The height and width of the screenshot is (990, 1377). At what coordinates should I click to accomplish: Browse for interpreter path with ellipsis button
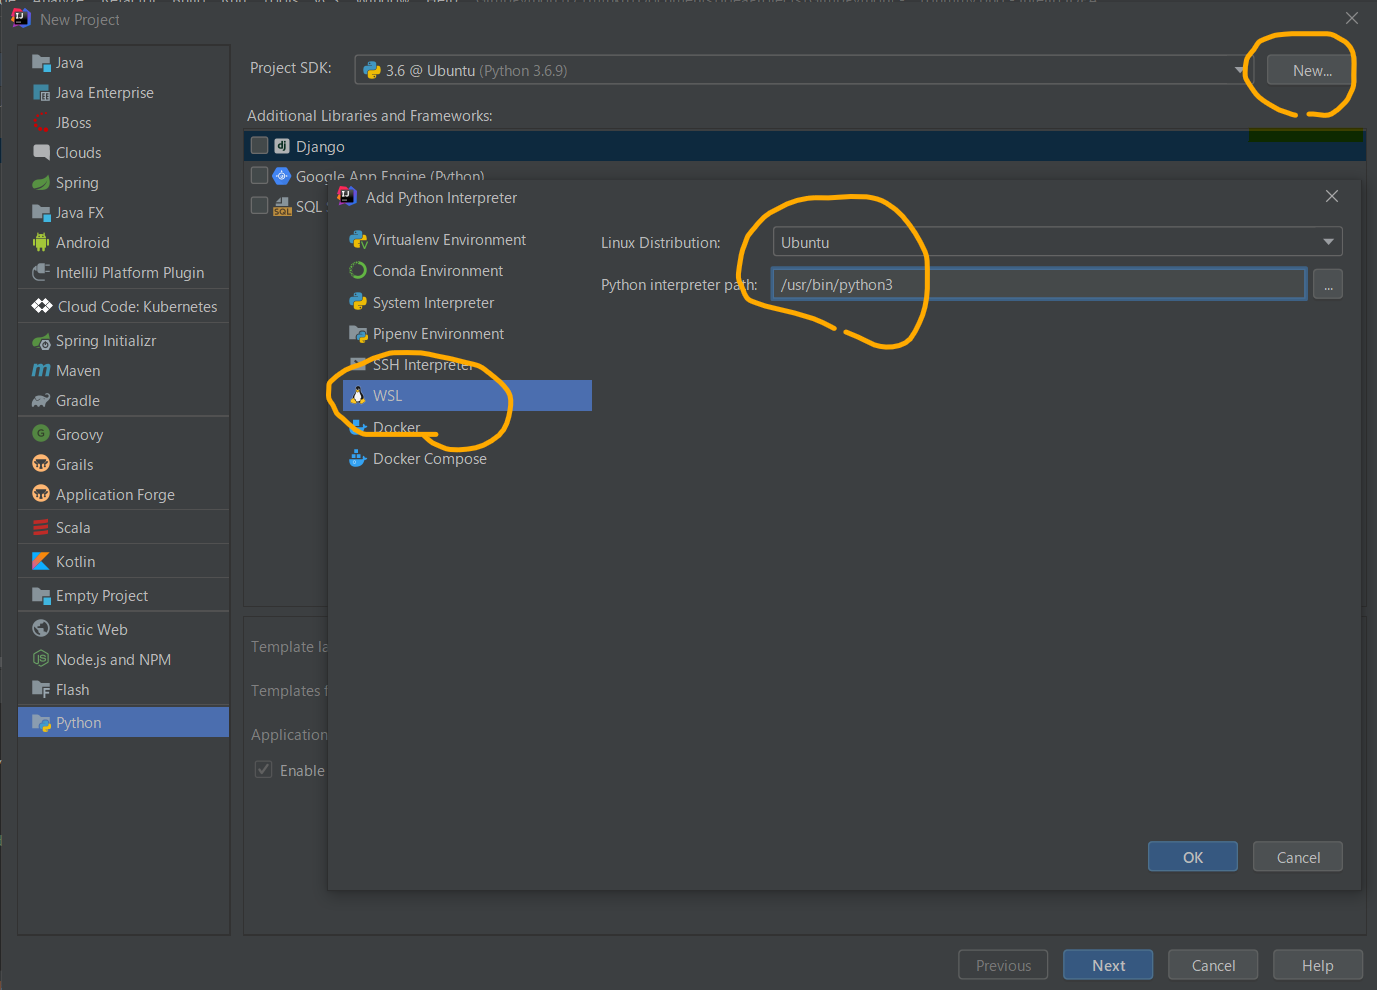(x=1327, y=285)
